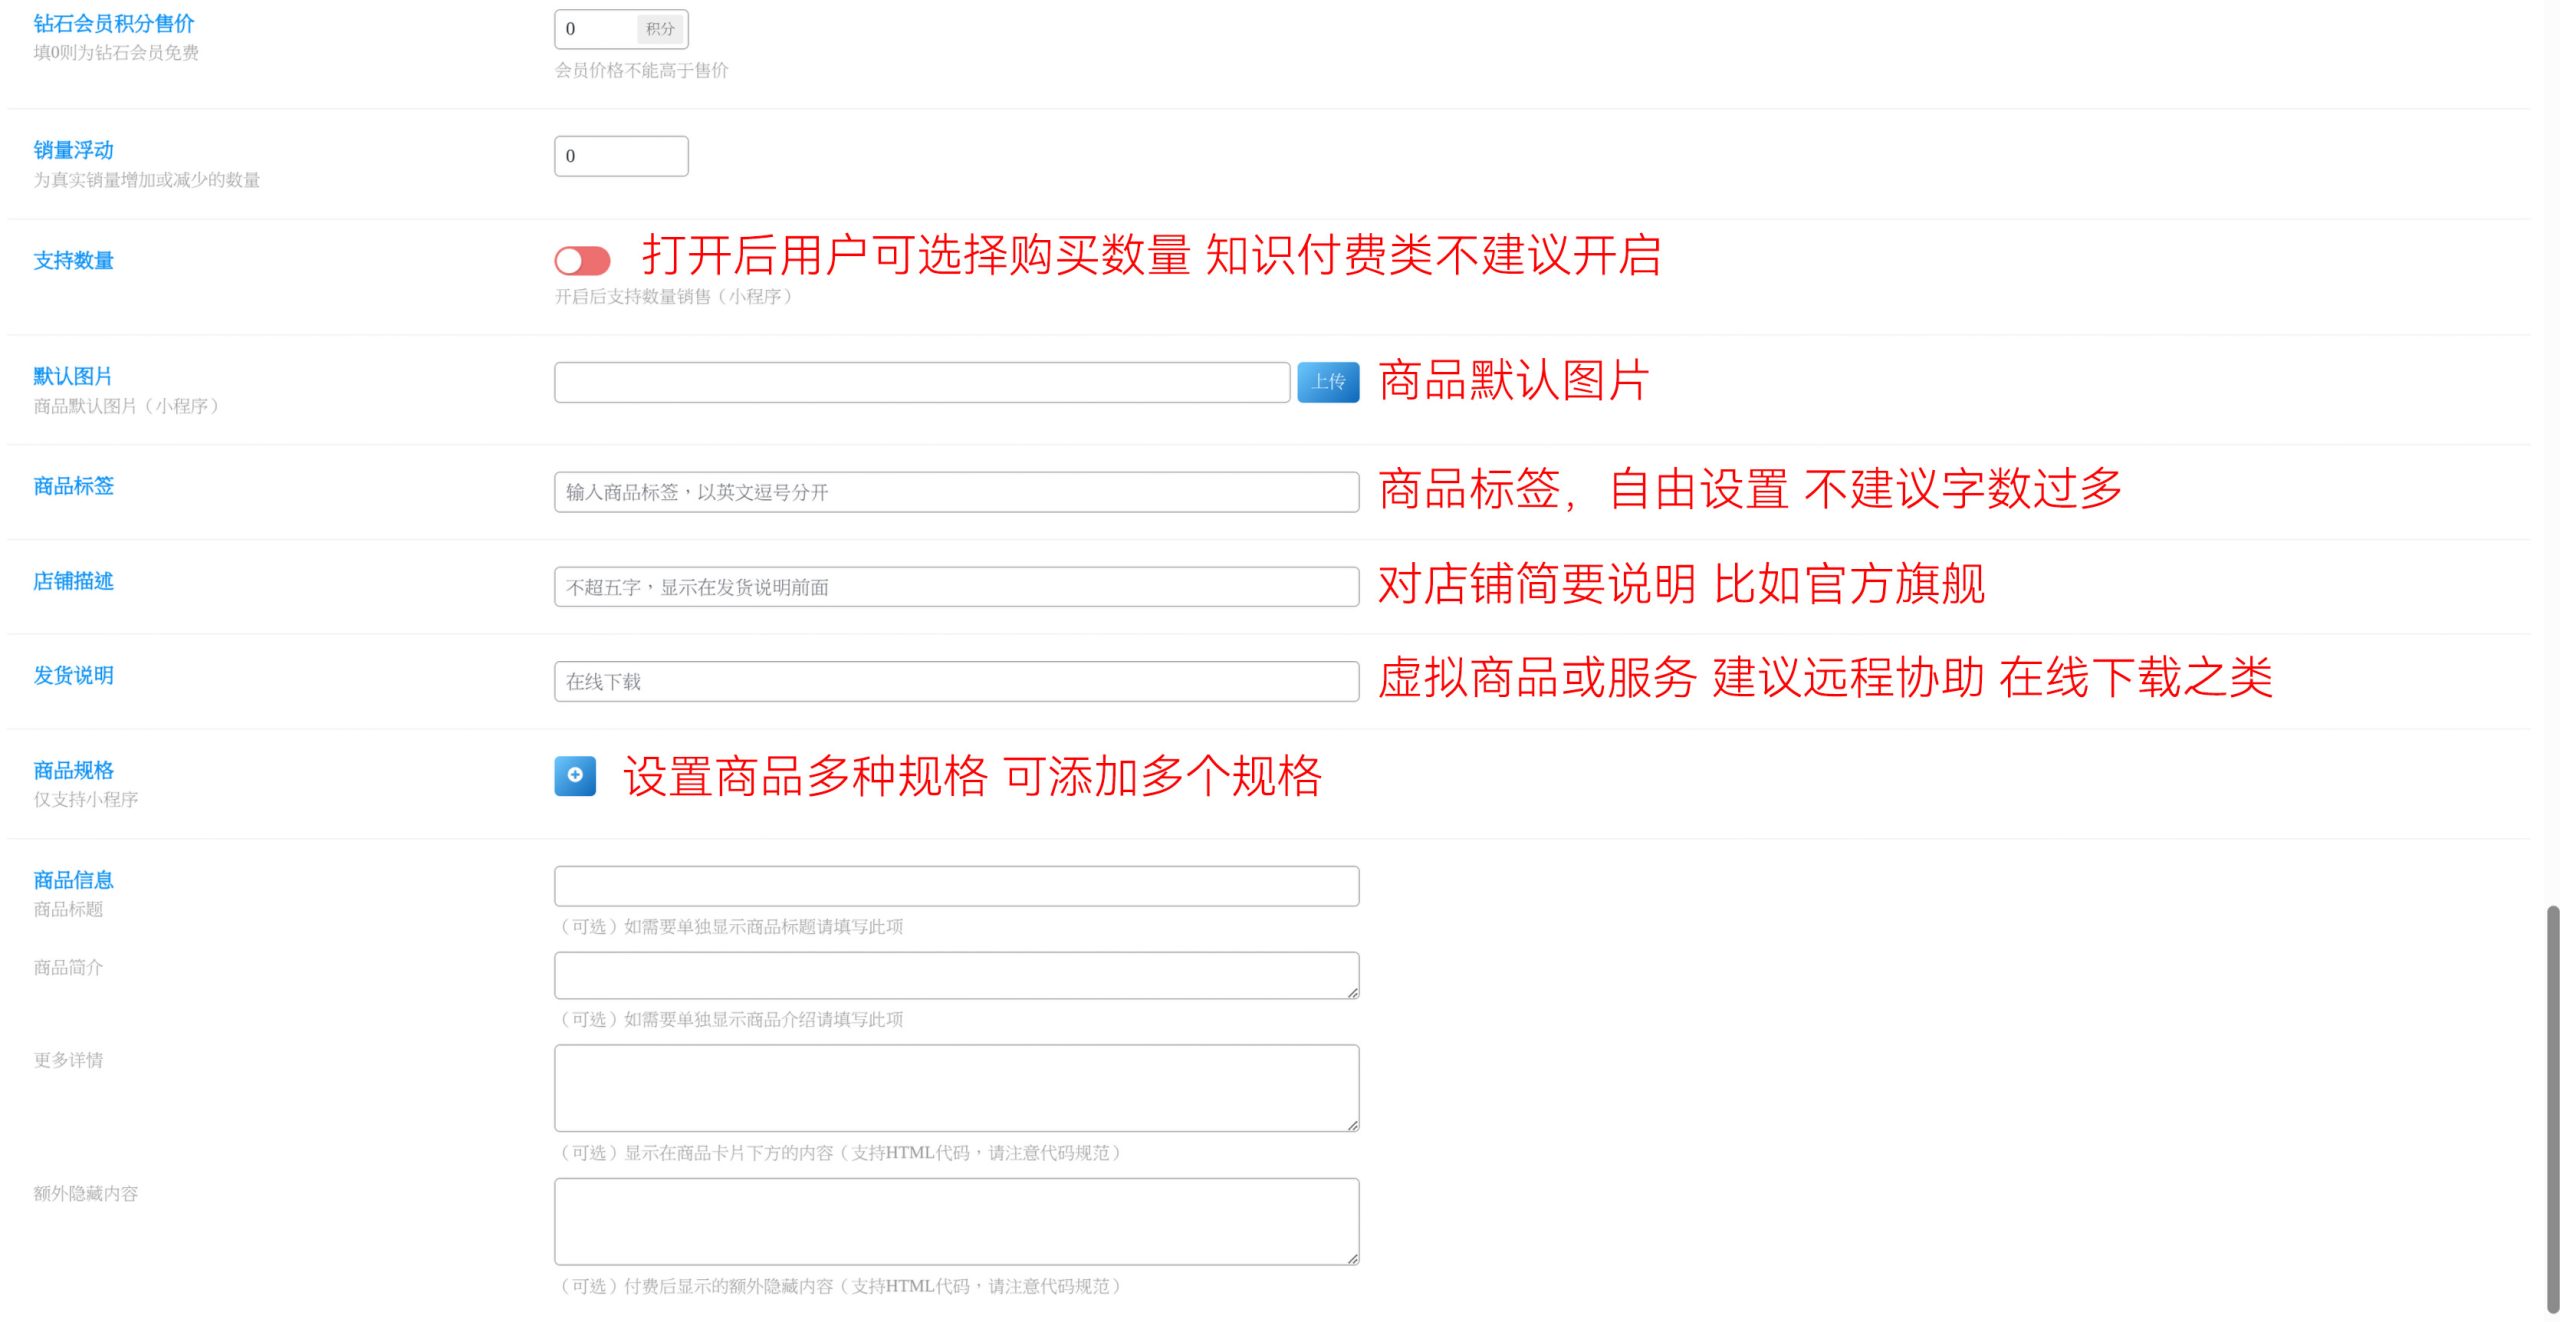Toggle the 支持数量 quantity switch
The image size is (2560, 1322).
[582, 261]
